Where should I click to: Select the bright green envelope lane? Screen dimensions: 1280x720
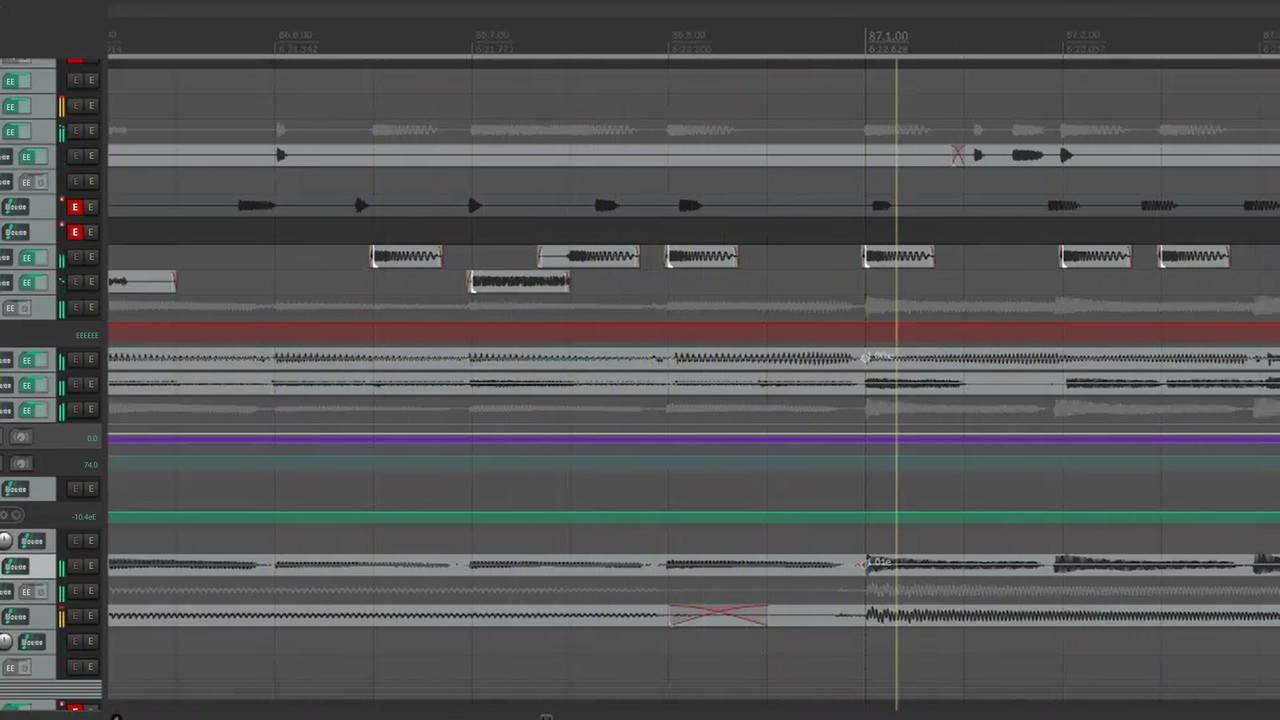[x=600, y=516]
